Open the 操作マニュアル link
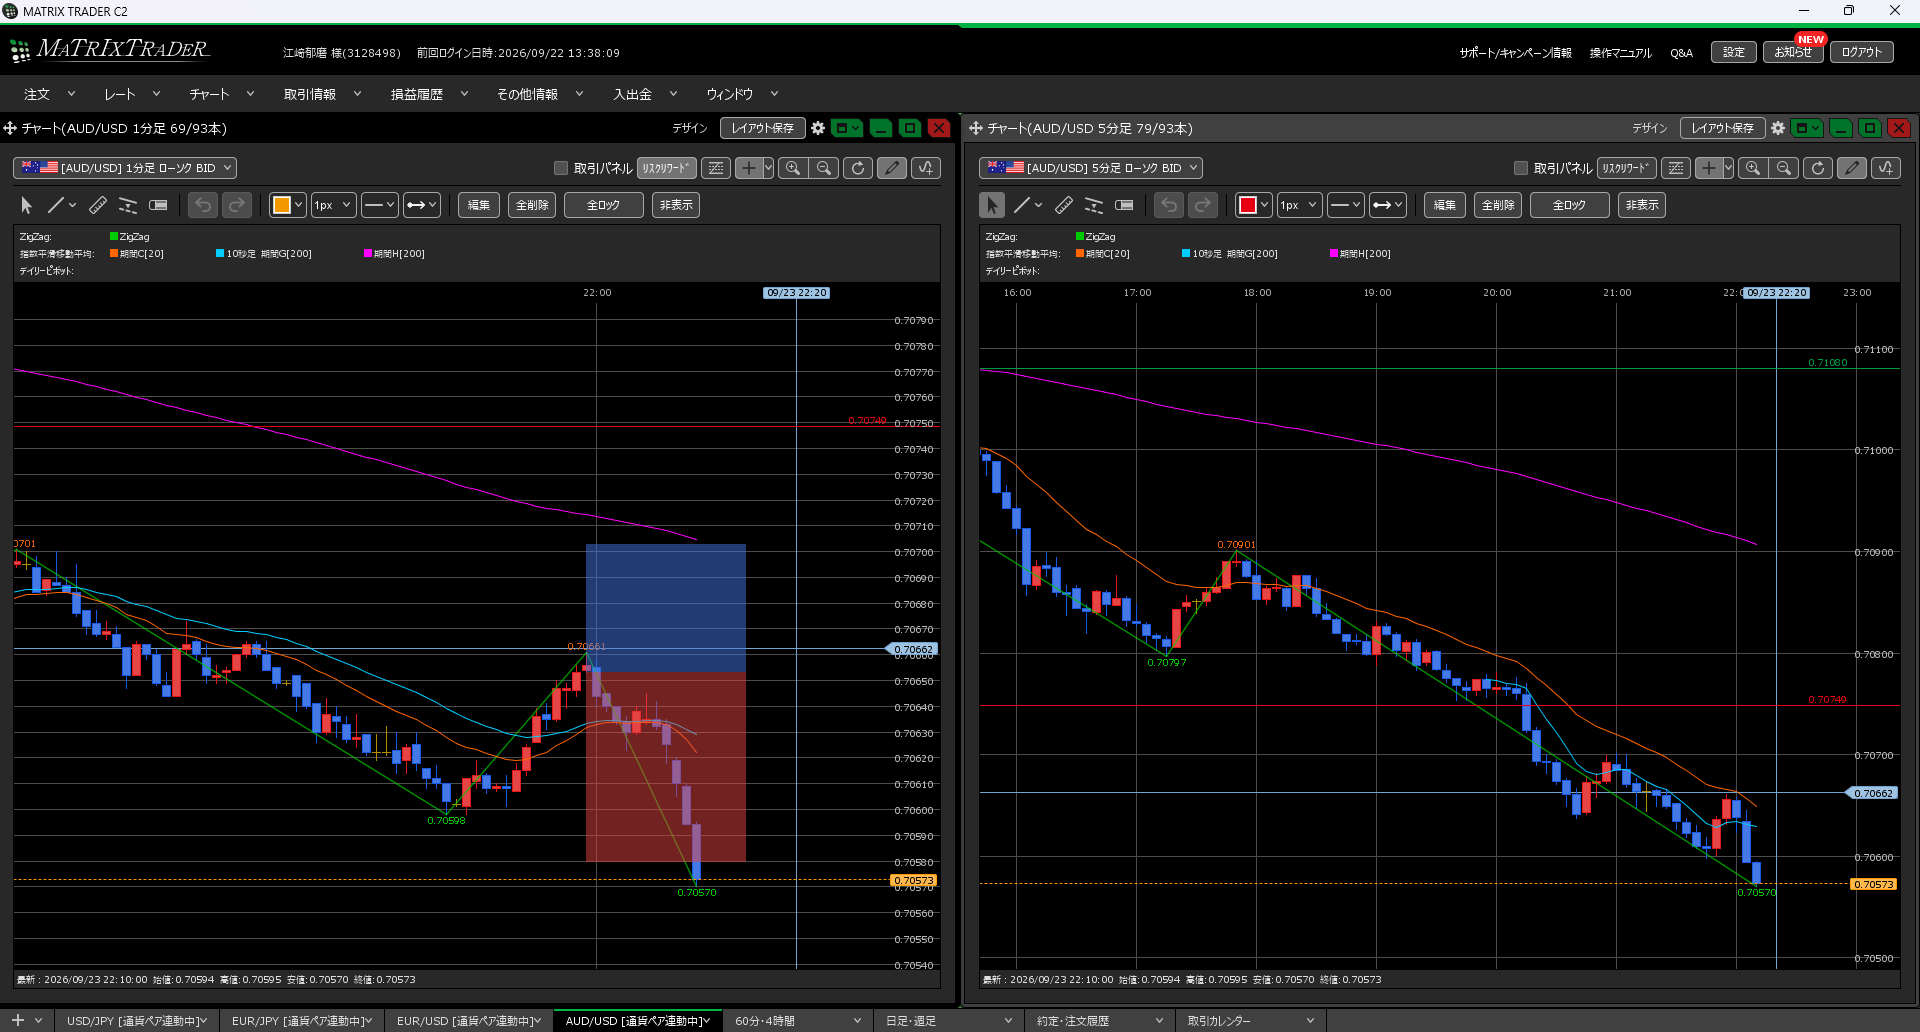 [x=1620, y=53]
